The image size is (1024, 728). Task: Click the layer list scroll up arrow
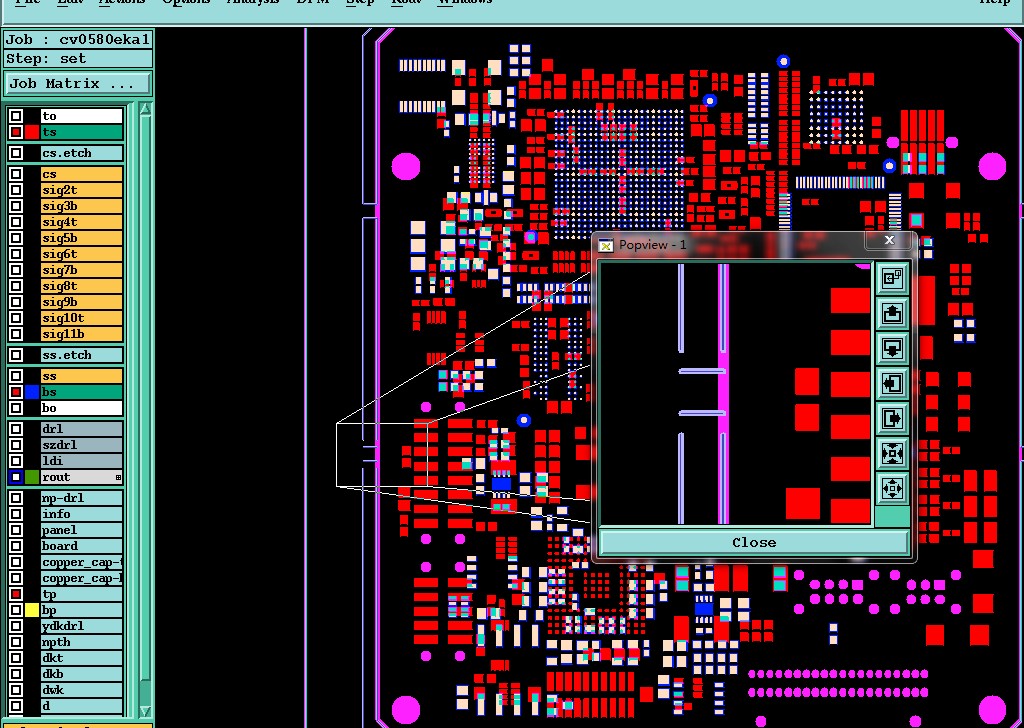145,109
